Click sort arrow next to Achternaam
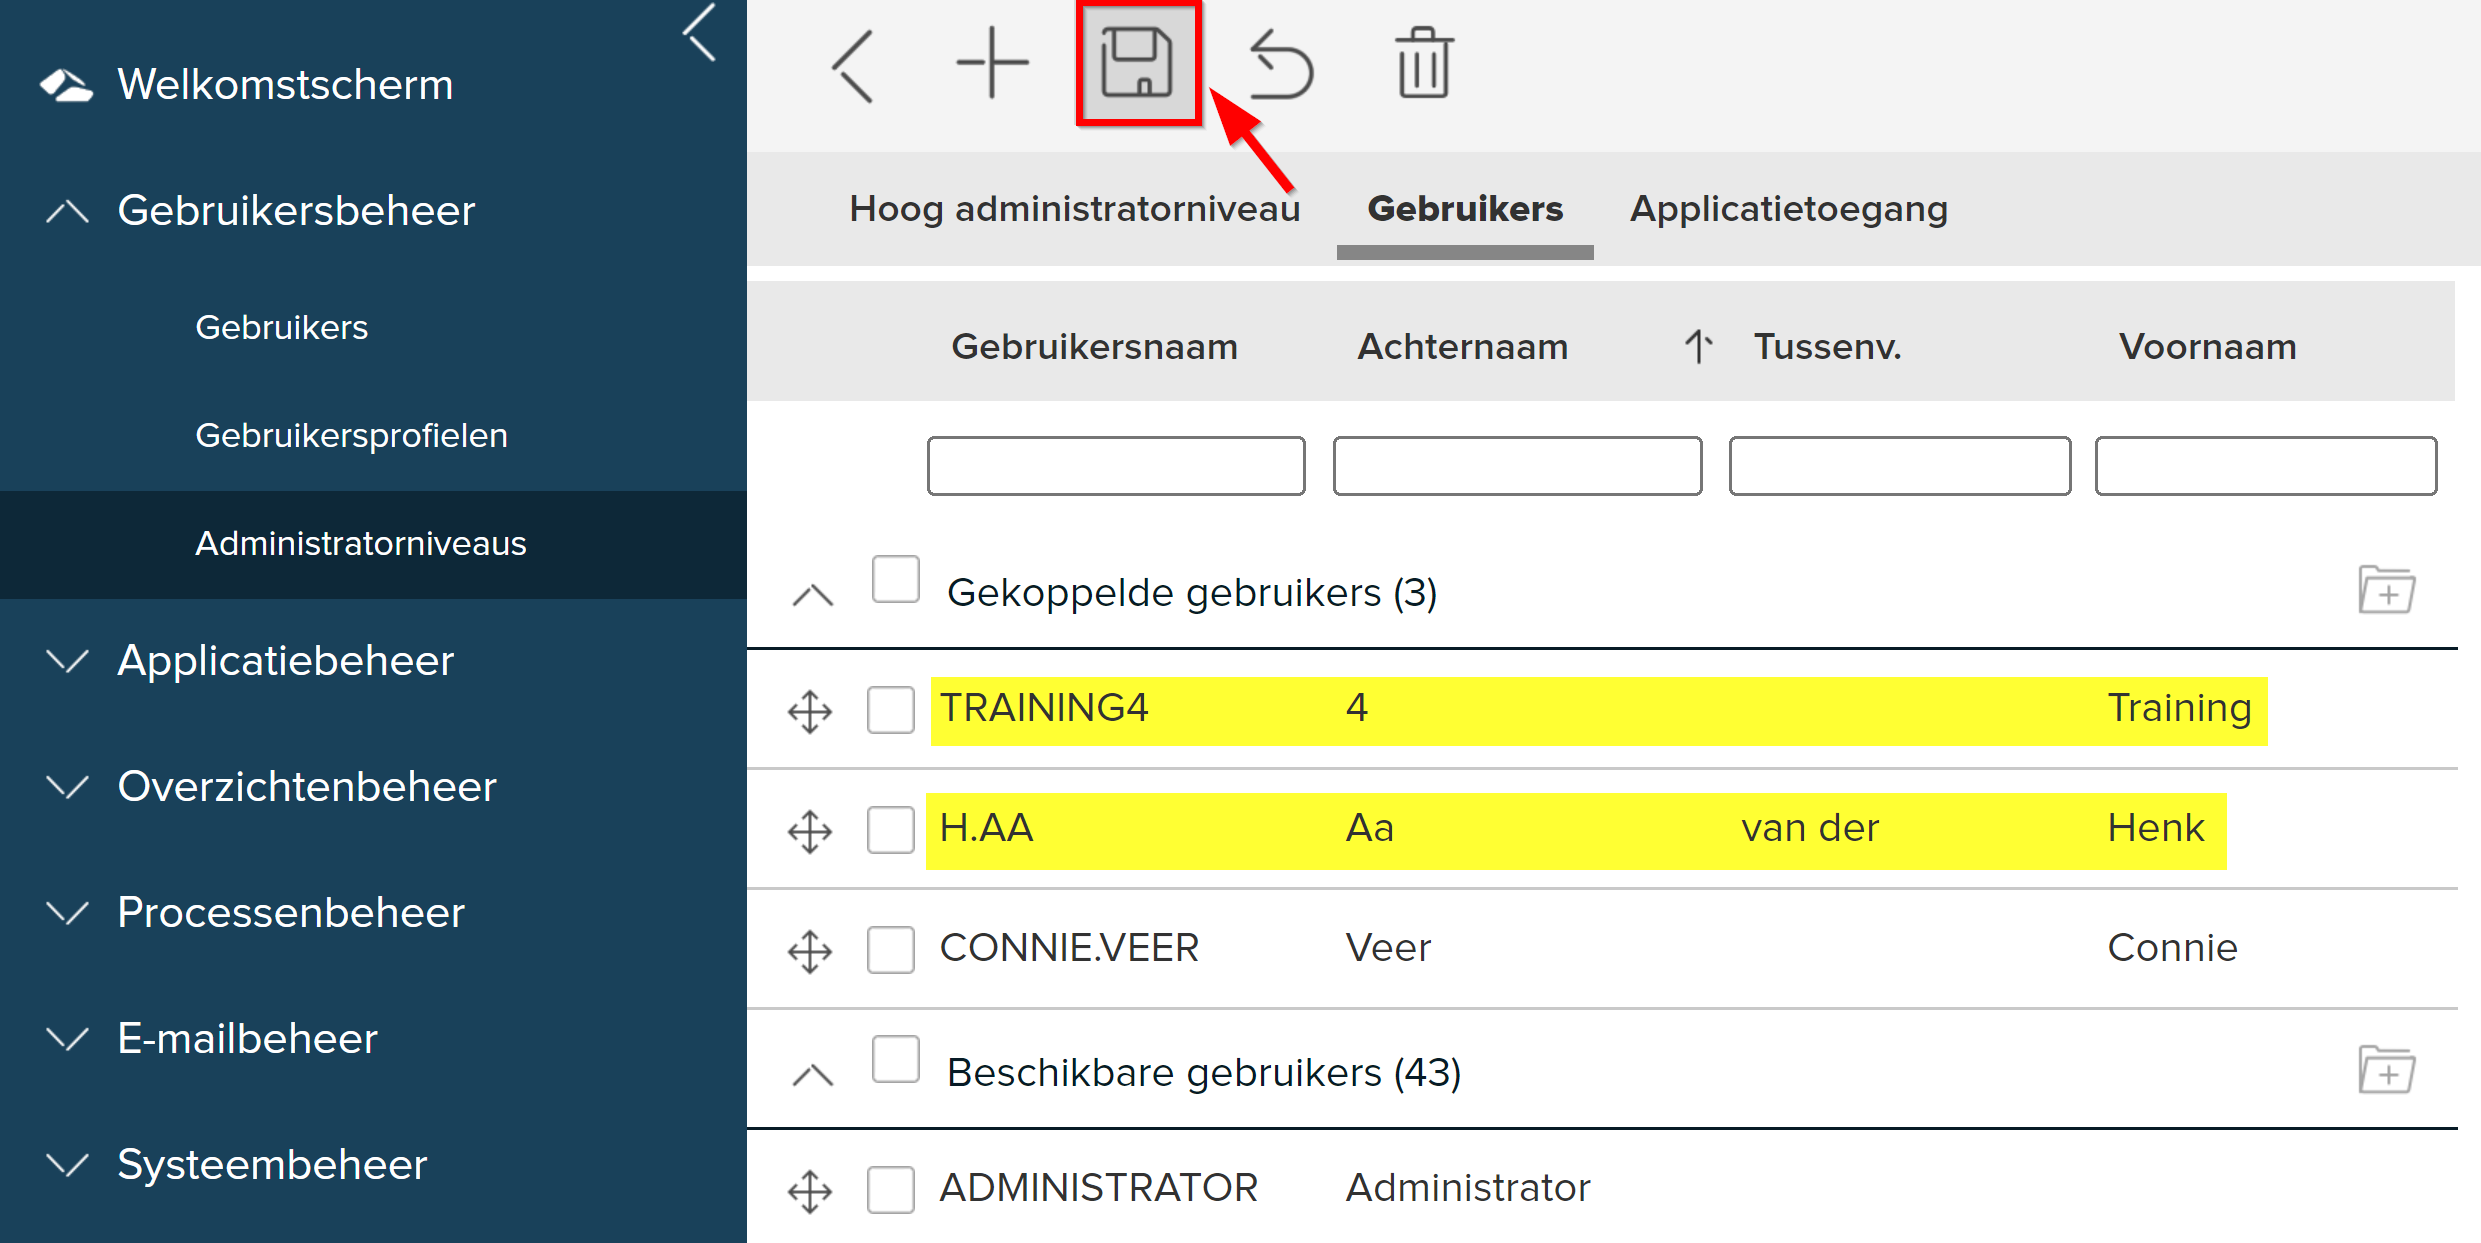Screen dimensions: 2481x1243 click(x=1698, y=347)
